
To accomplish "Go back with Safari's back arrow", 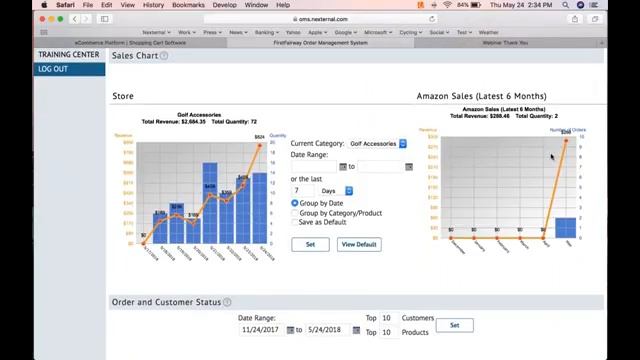I will 74,19.
